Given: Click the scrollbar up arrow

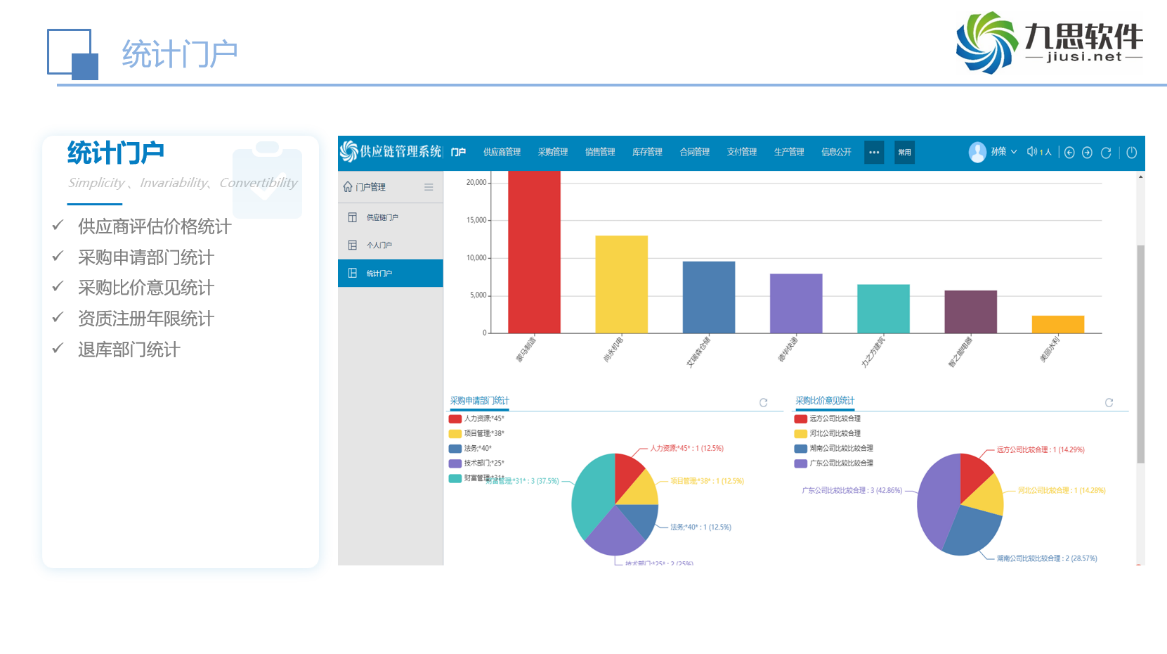Looking at the screenshot, I should click(x=1140, y=177).
